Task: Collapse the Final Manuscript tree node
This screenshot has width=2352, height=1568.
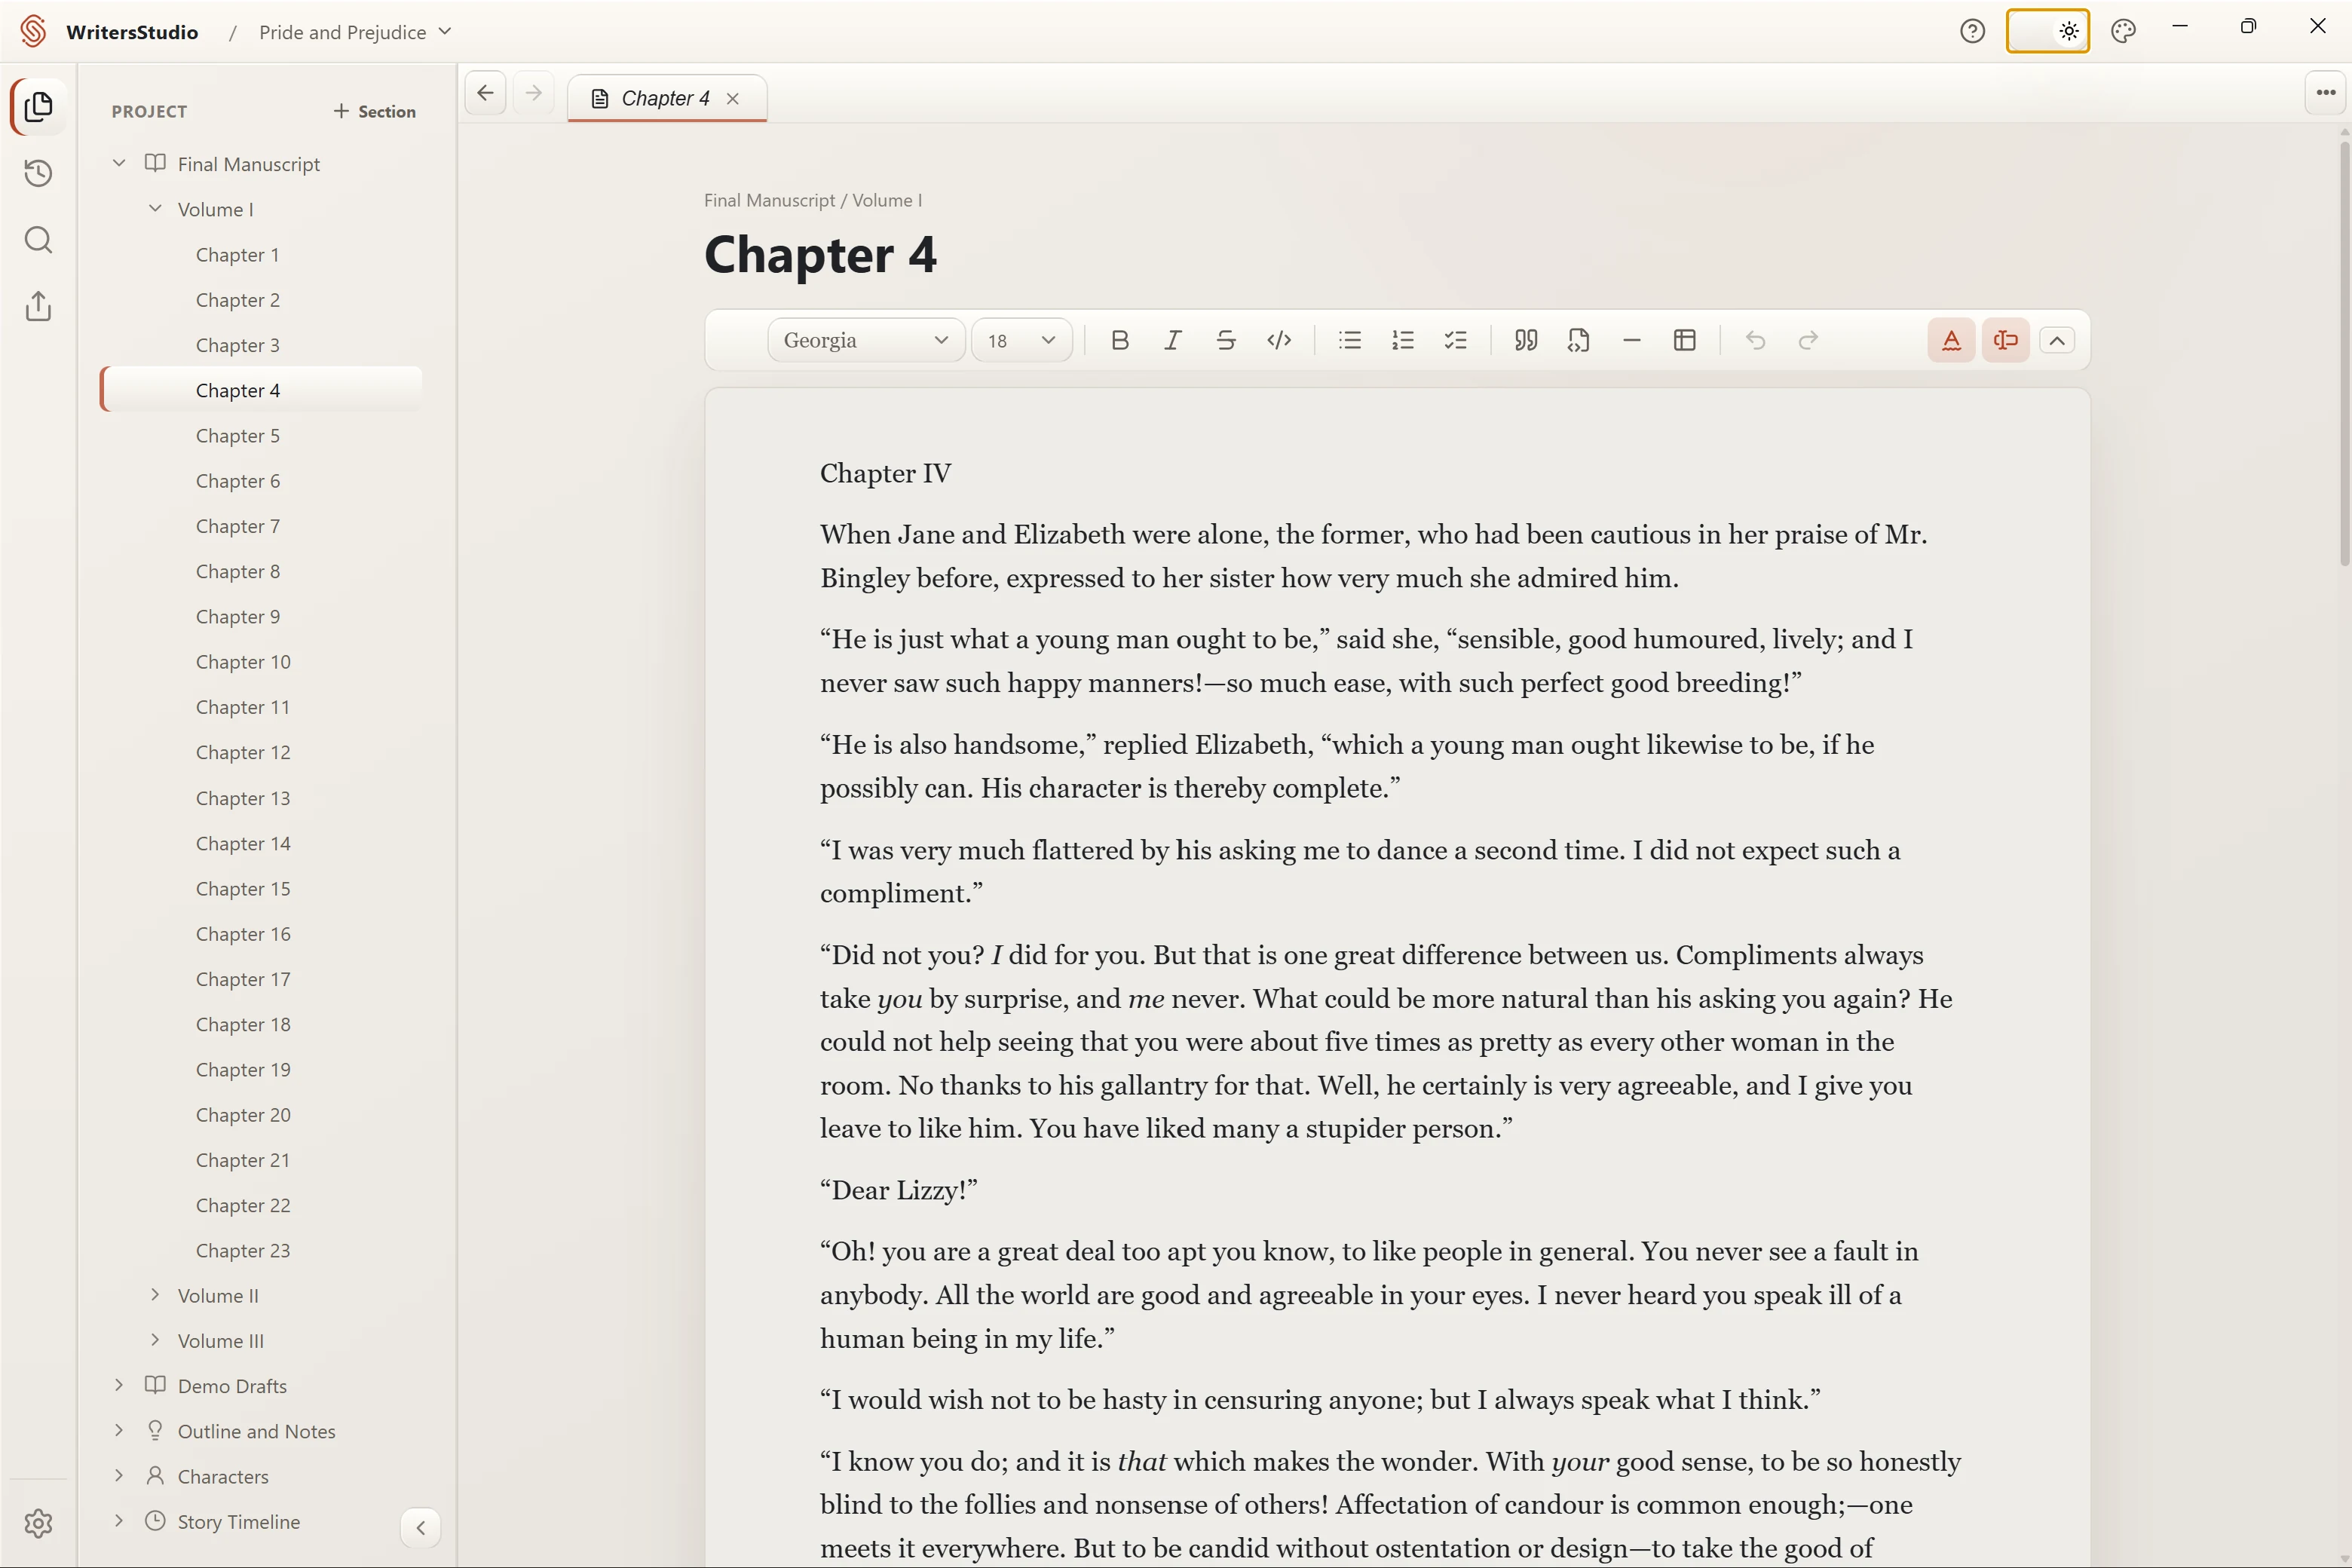Action: coord(119,162)
